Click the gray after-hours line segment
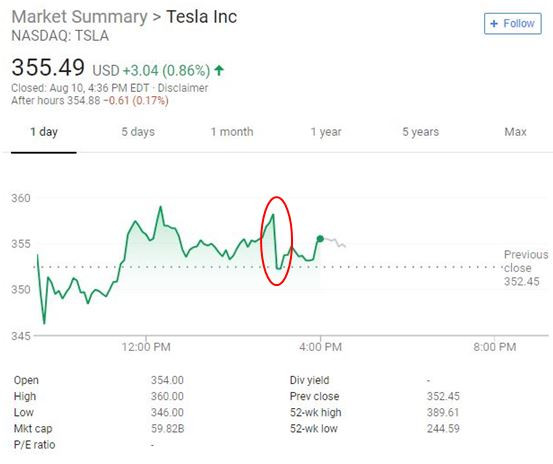 pyautogui.click(x=335, y=242)
